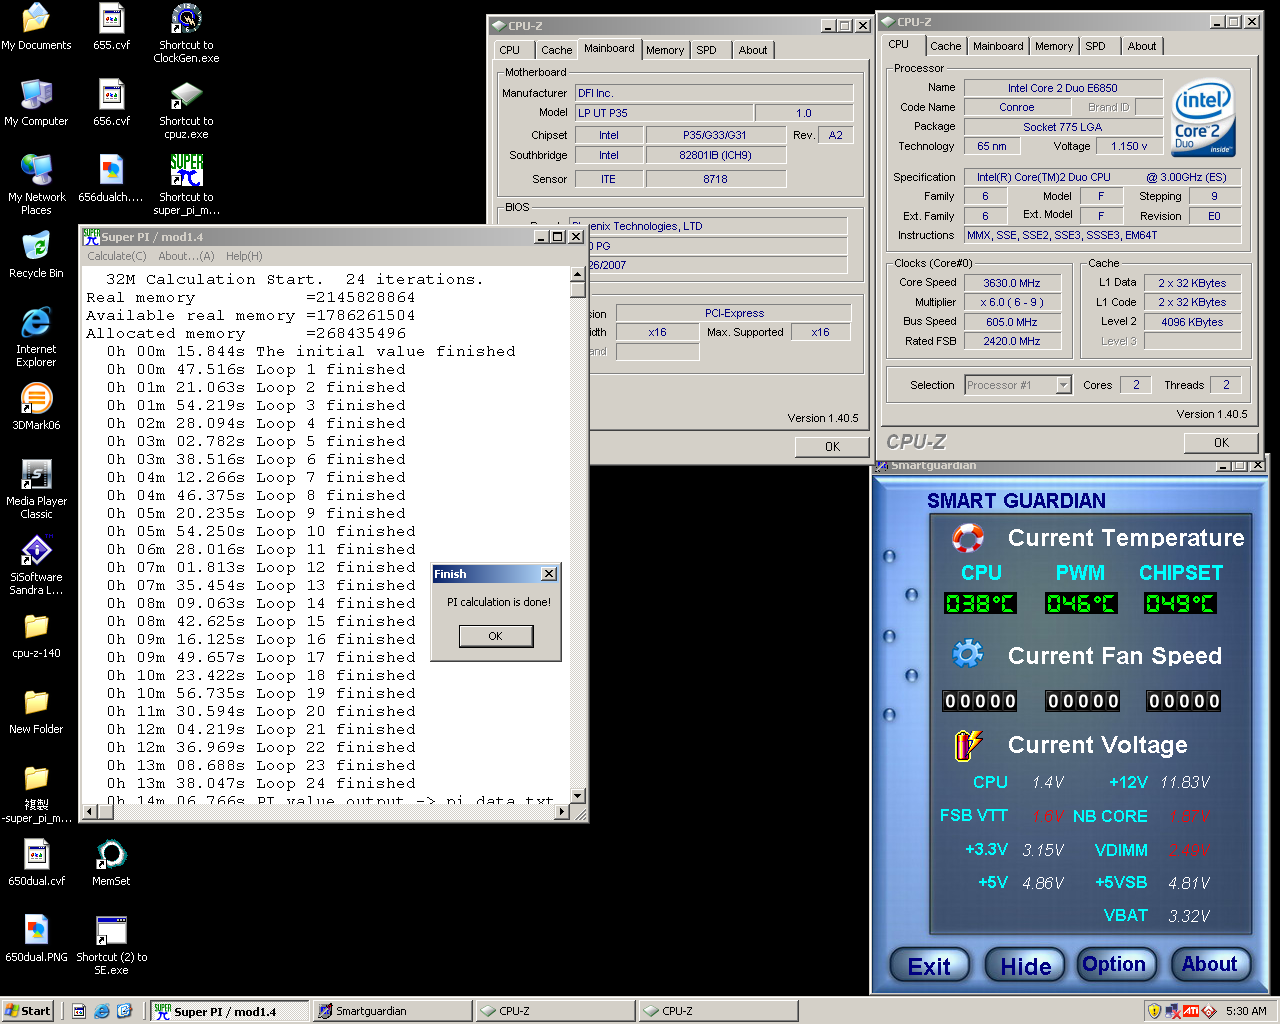Open Memory tab in Mainboard CPU-Z window

coord(665,50)
